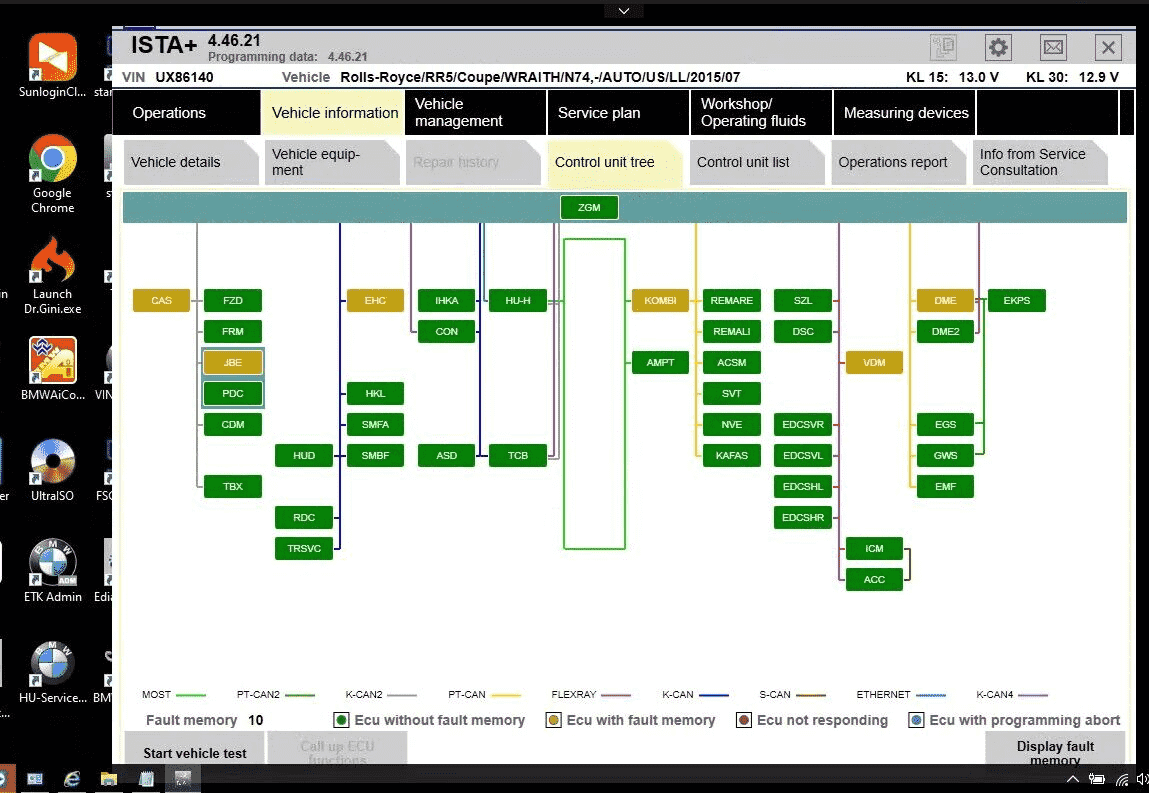
Task: Select the TCB control unit
Action: click(x=518, y=455)
